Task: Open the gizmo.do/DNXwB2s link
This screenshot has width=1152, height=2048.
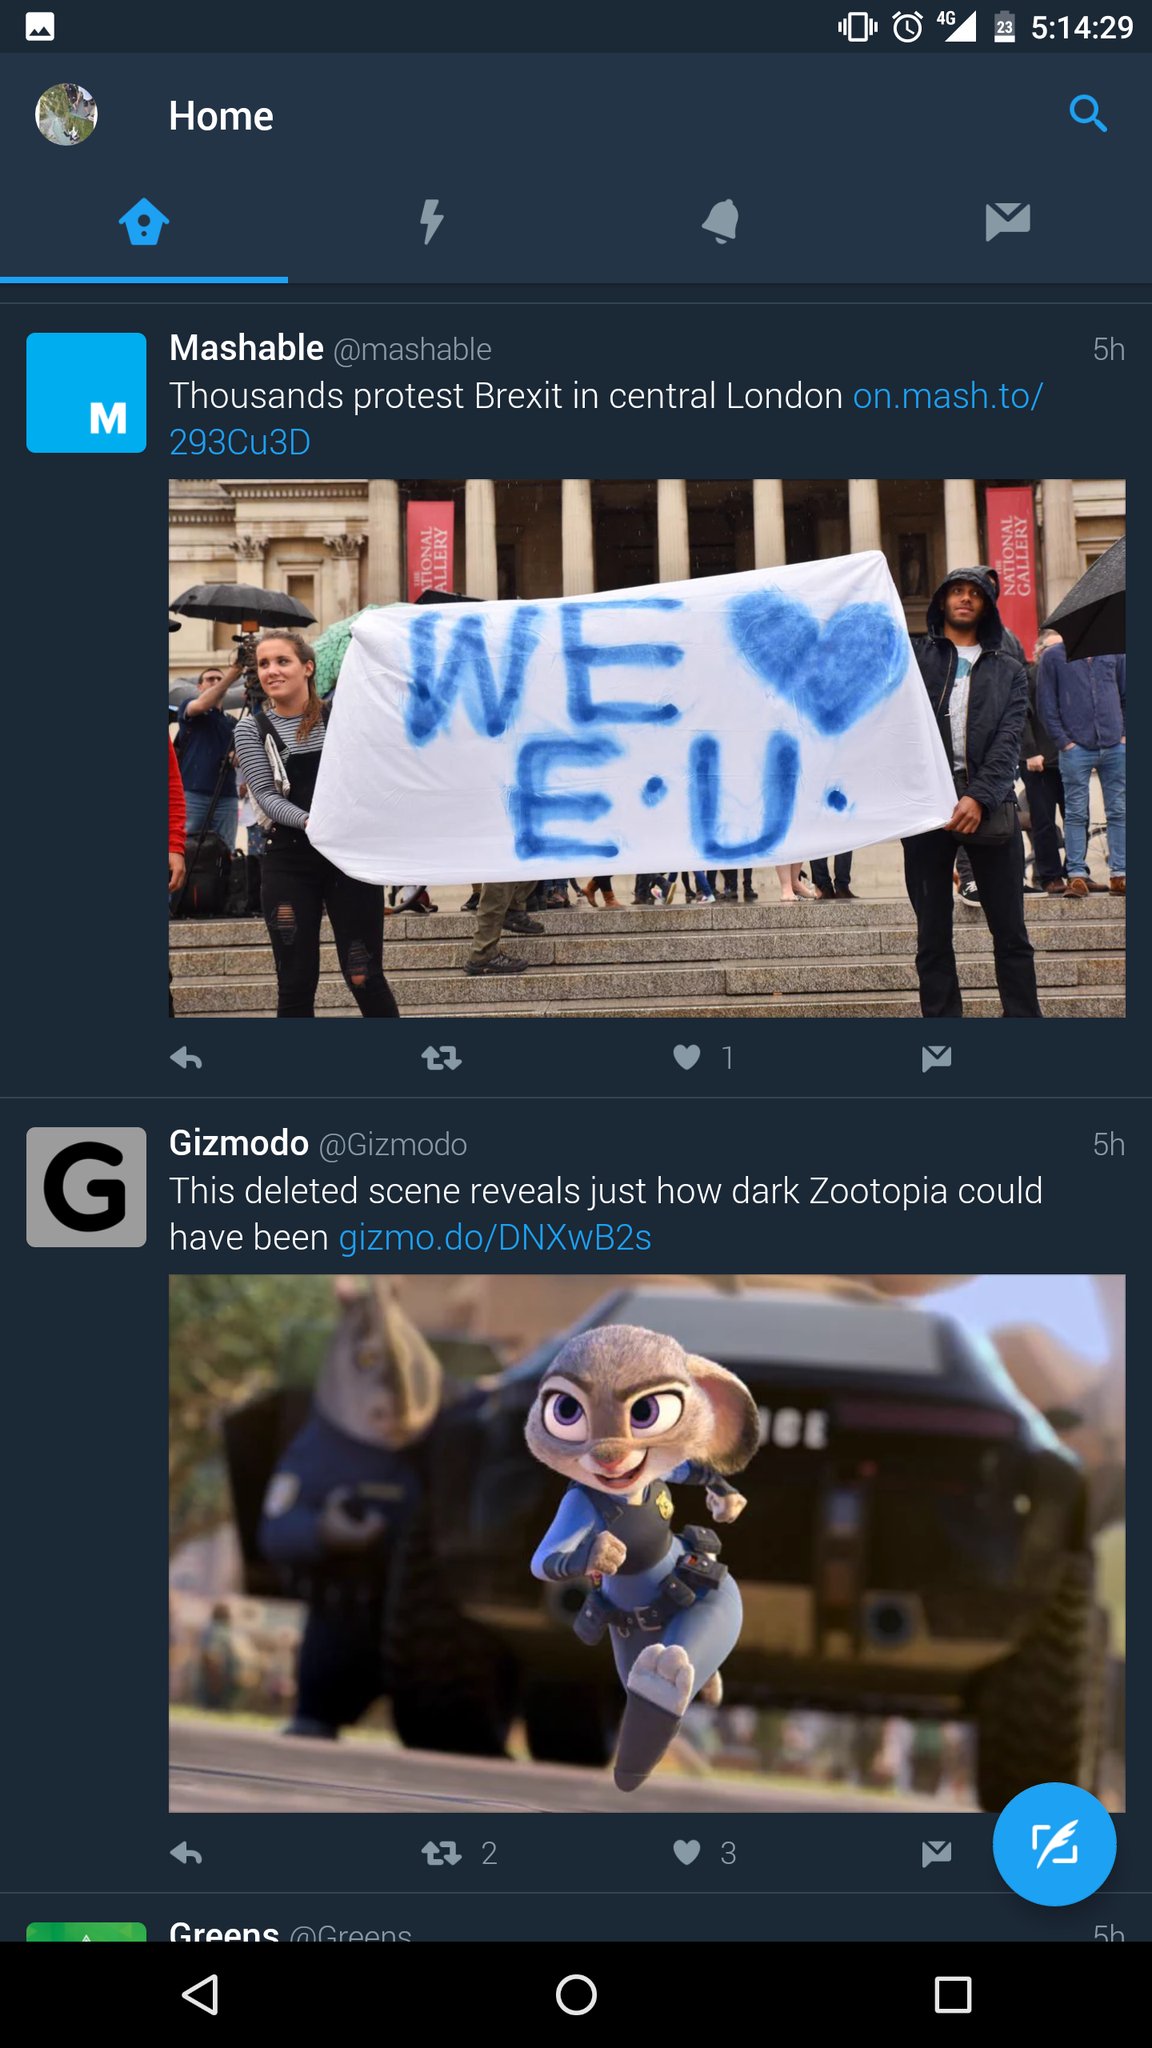Action: [495, 1238]
